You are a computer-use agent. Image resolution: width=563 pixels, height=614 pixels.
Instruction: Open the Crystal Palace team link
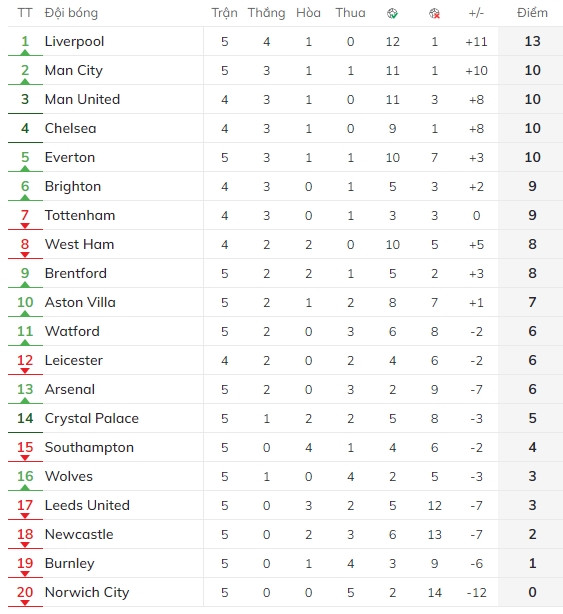point(92,419)
